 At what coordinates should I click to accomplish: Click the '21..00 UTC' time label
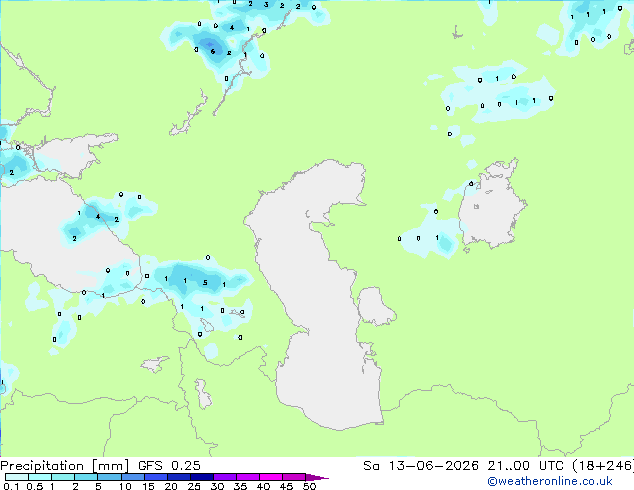point(525,466)
